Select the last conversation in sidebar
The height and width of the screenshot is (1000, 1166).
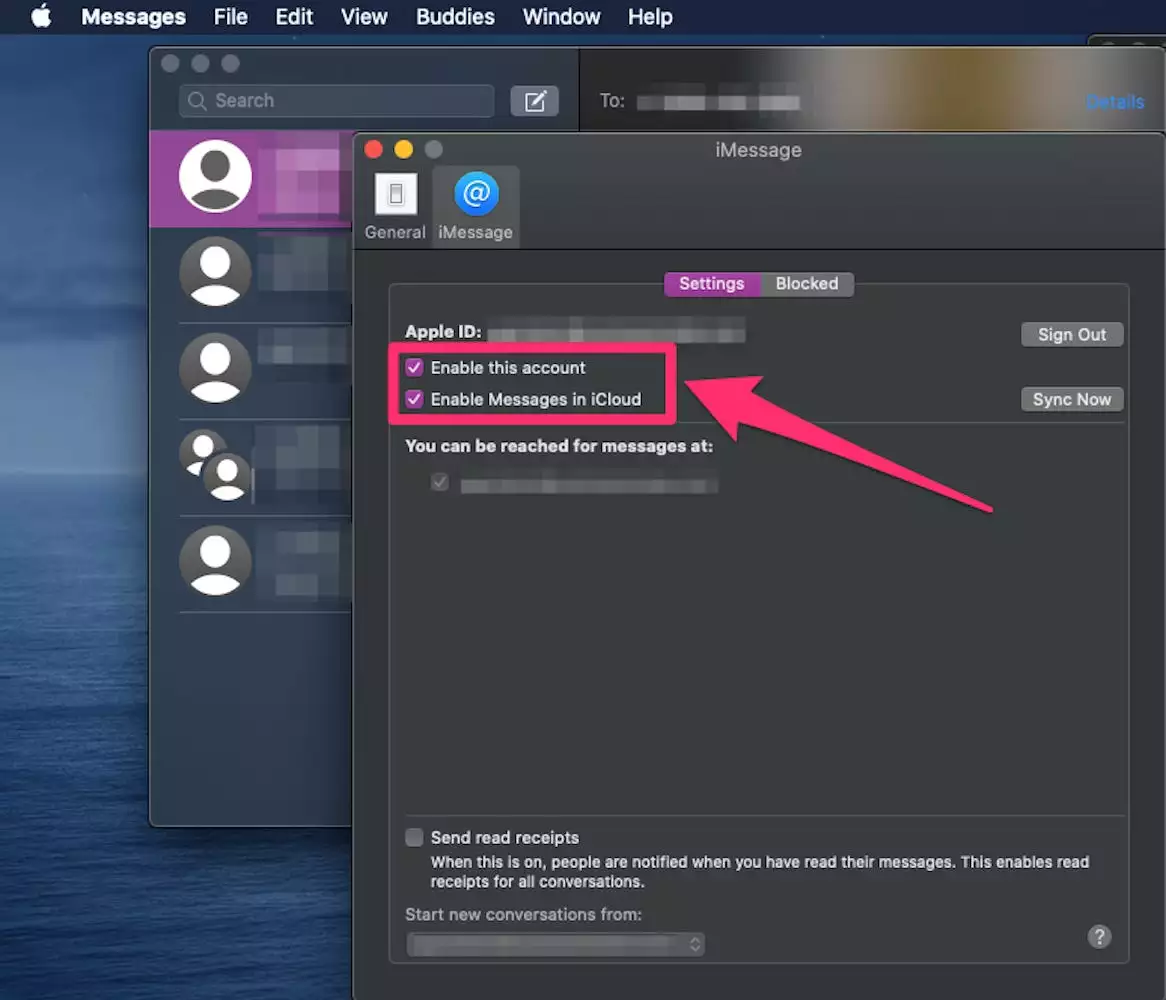point(251,563)
